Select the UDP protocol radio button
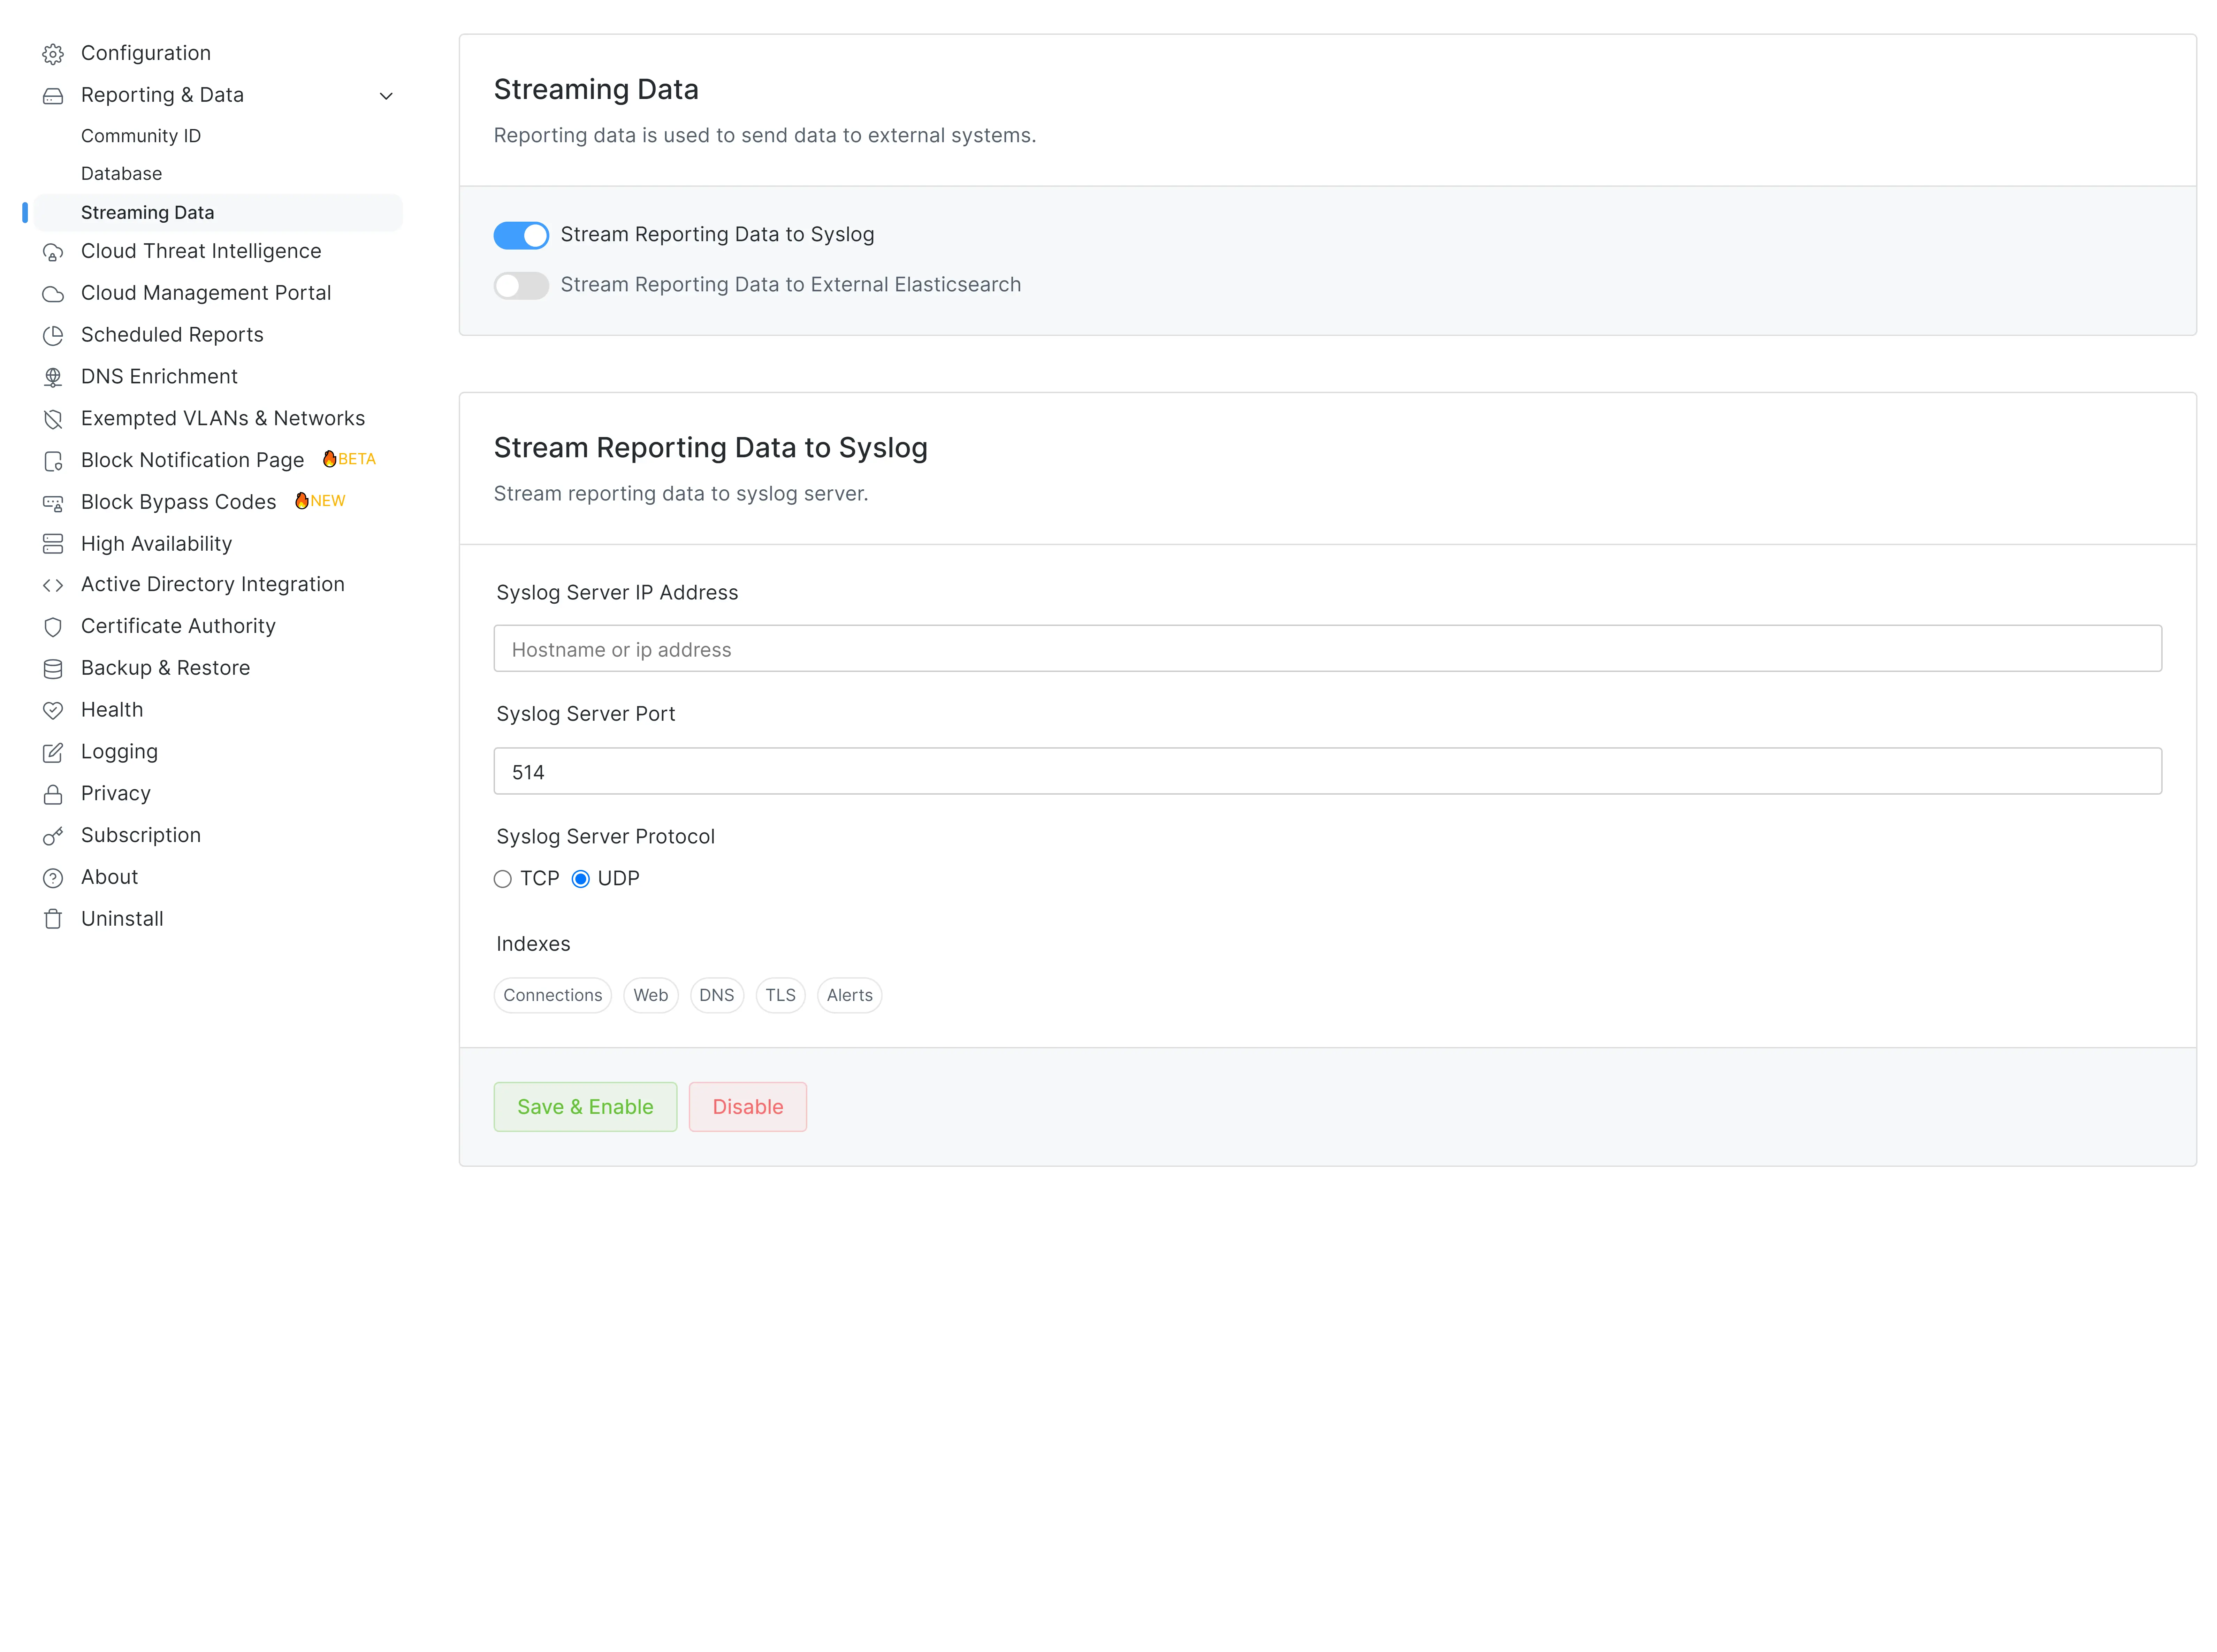Screen dimensions: 2217x1652 tap(580, 879)
